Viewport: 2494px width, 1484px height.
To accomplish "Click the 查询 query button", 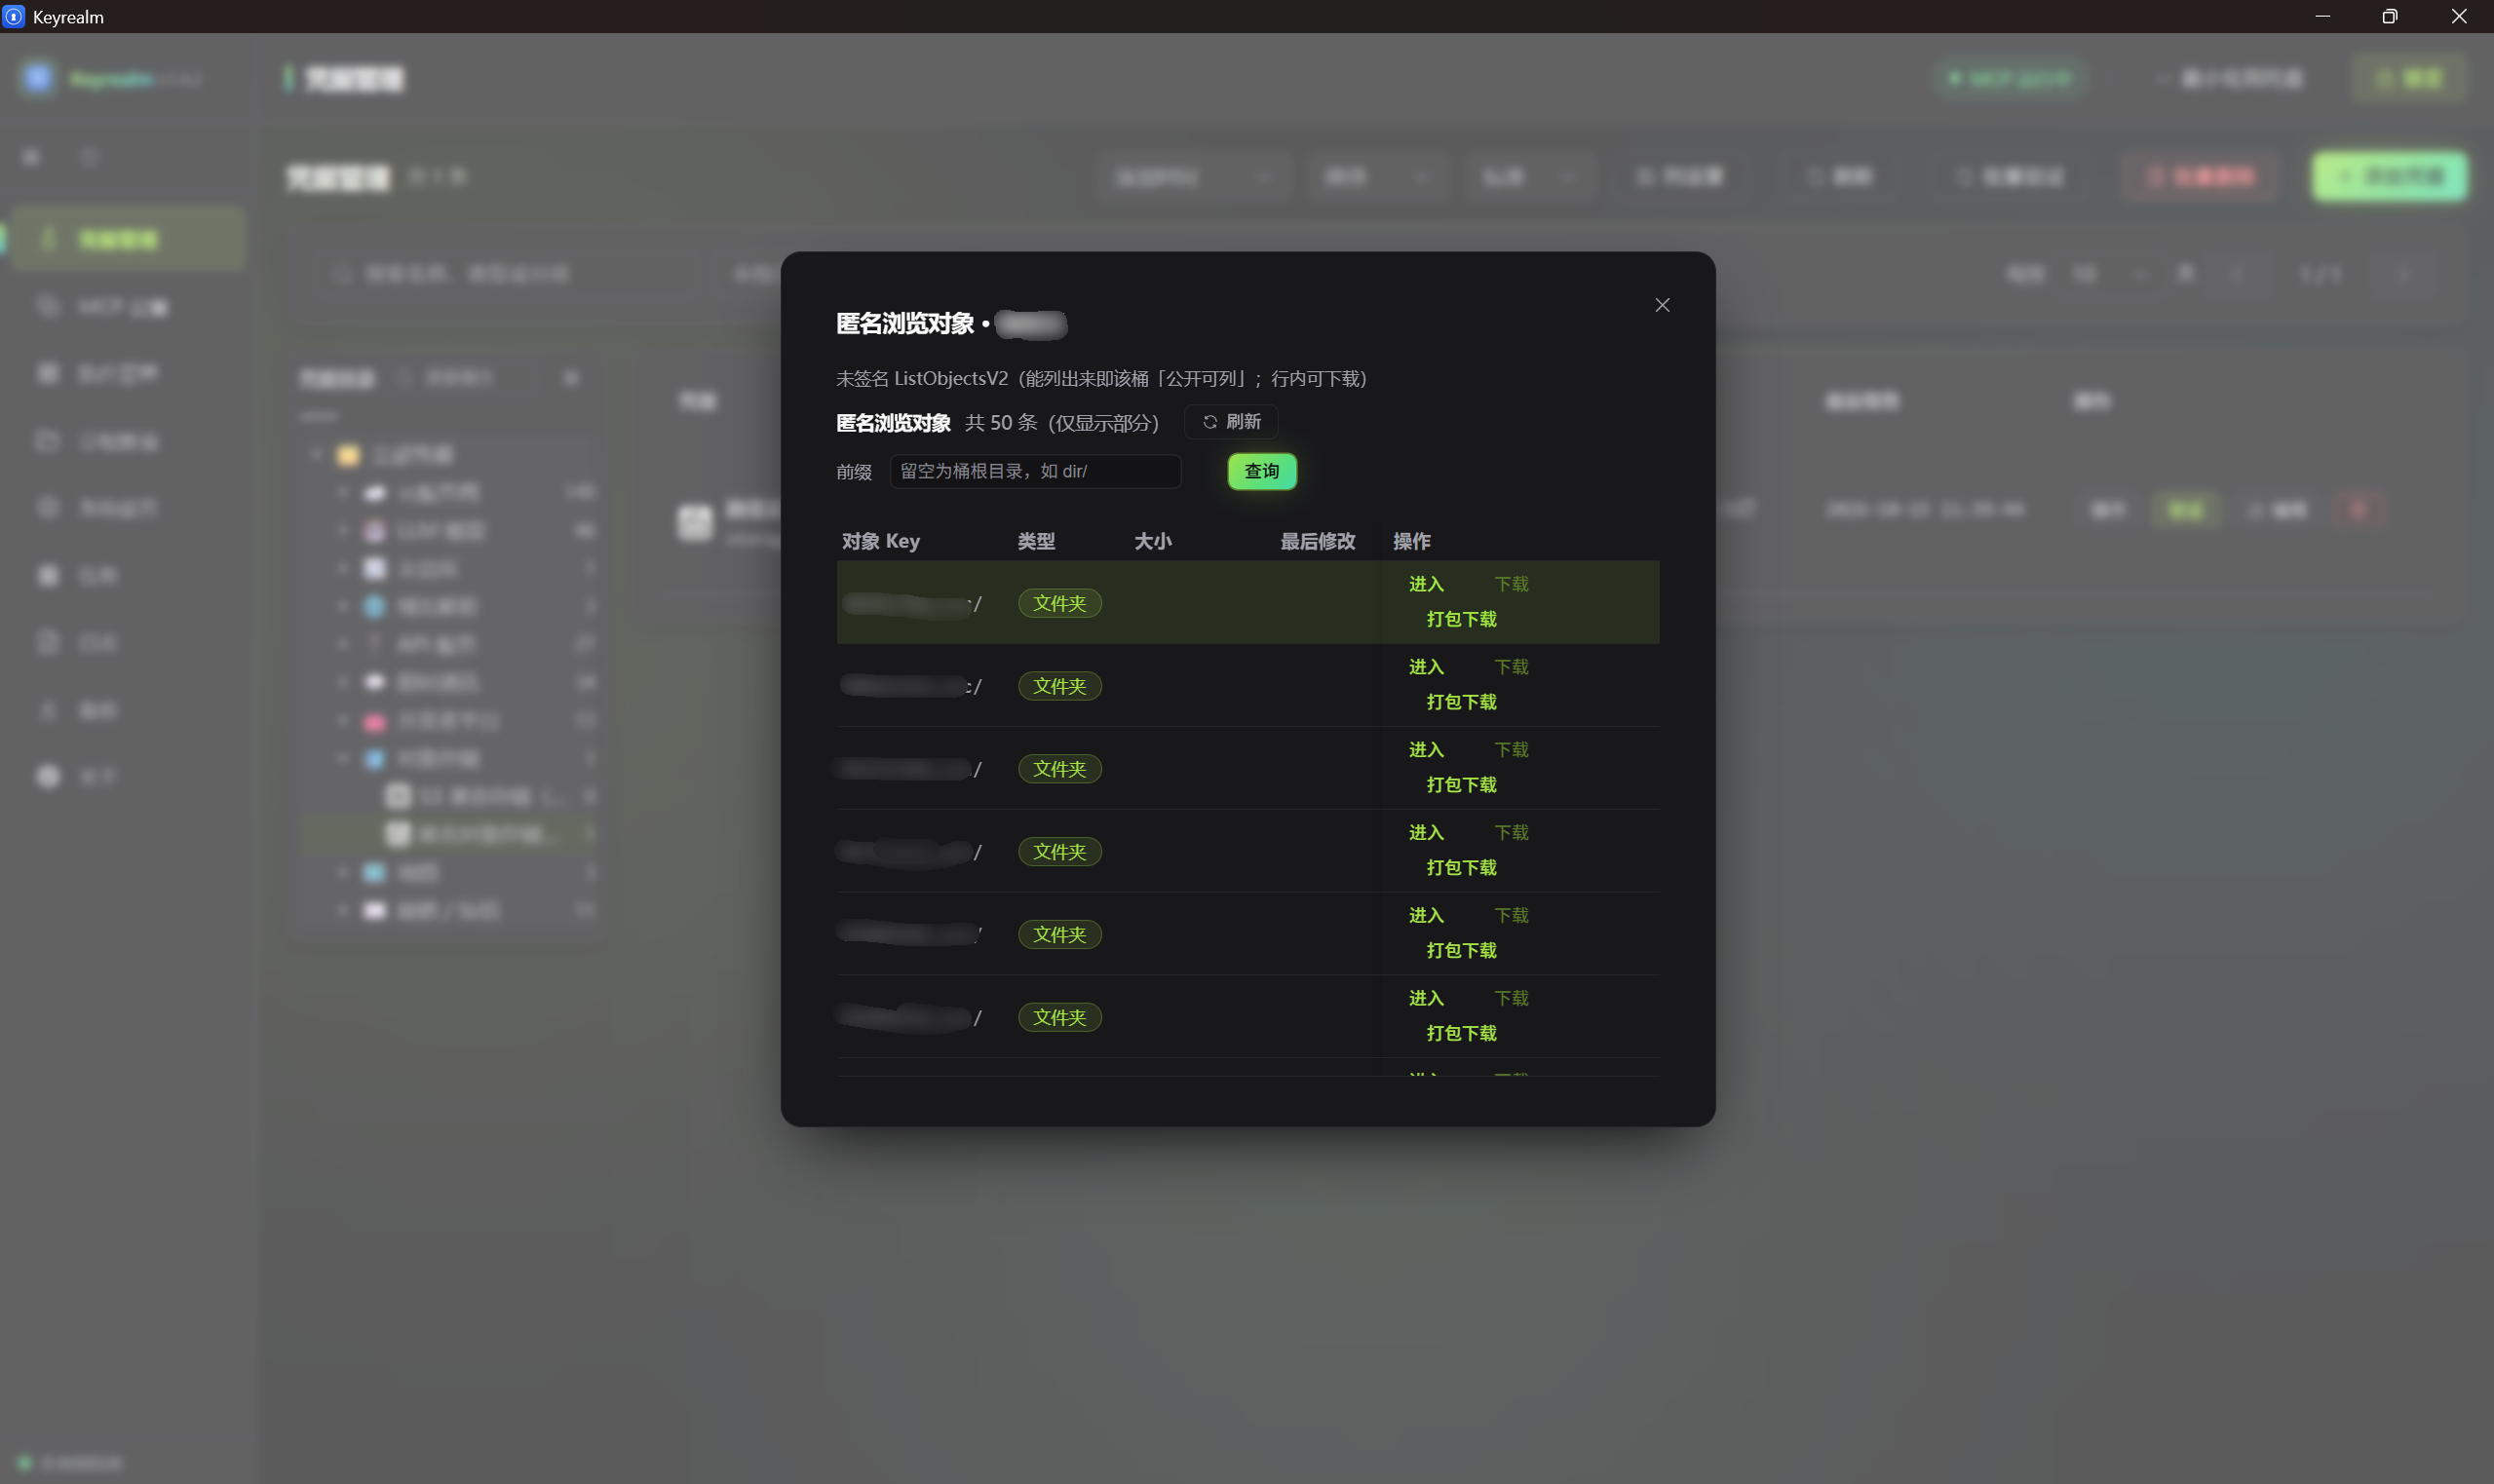I will click(1262, 471).
